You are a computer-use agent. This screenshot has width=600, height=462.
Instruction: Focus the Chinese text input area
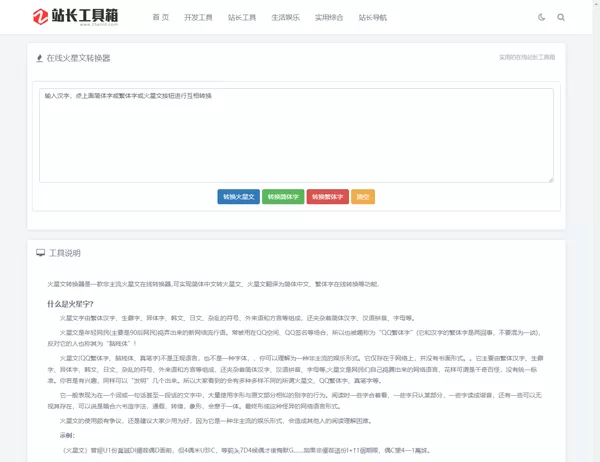click(296, 135)
